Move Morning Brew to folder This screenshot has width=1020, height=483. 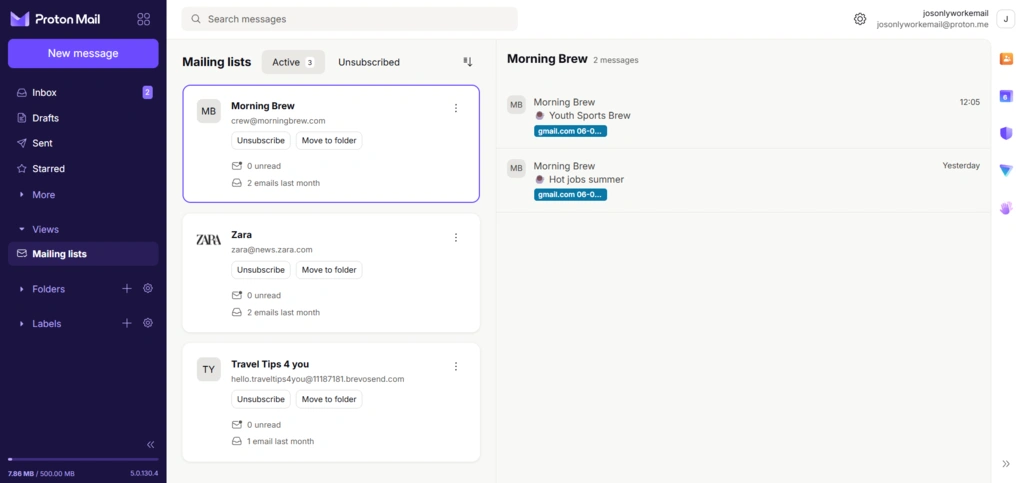coord(329,141)
